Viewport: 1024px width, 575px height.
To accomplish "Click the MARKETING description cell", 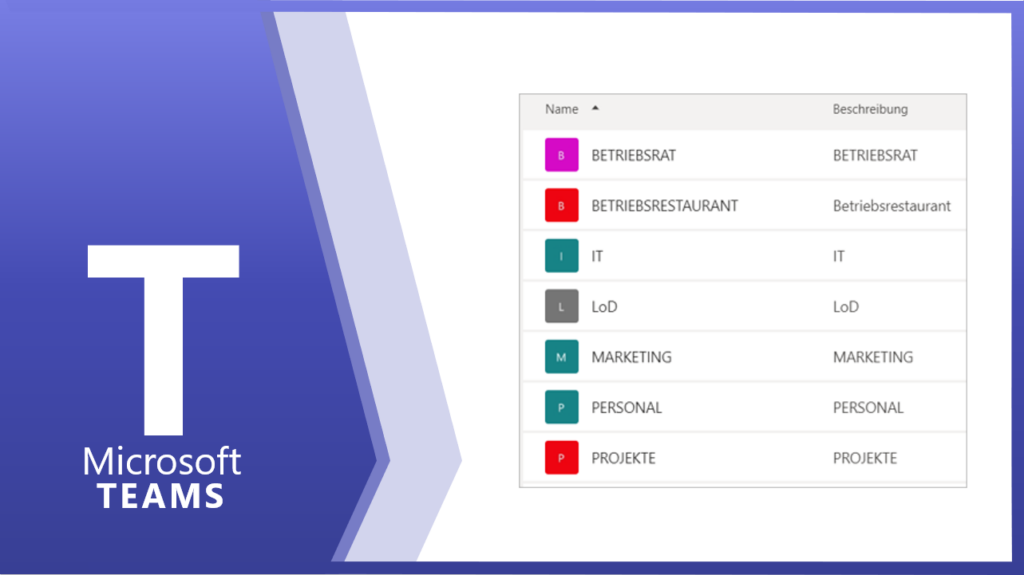I will tap(873, 357).
